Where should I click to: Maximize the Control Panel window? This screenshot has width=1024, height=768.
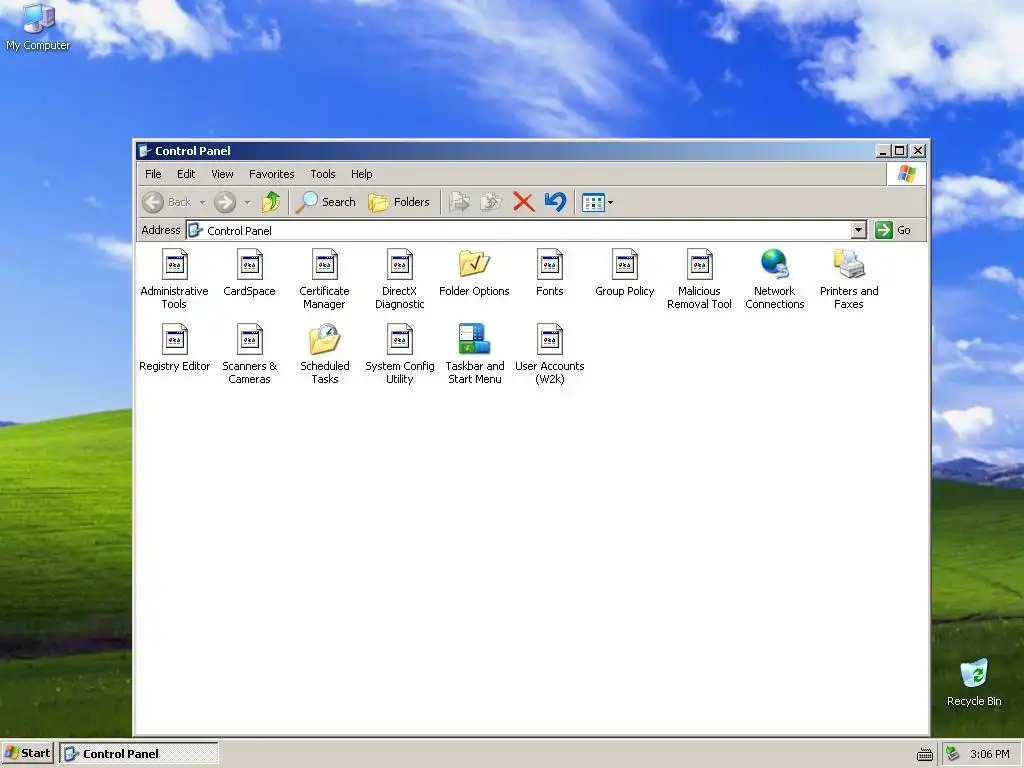point(900,151)
